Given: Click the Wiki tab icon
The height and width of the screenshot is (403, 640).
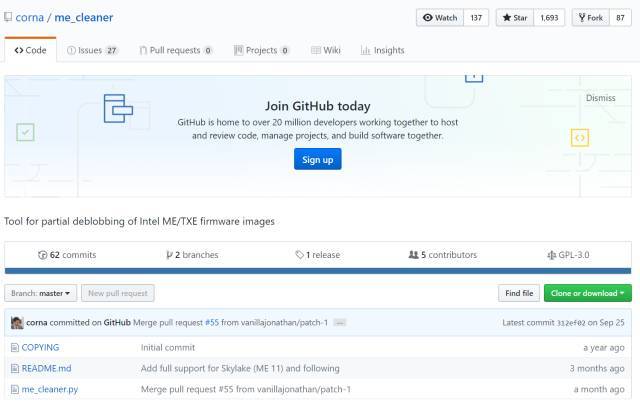Looking at the screenshot, I should (x=316, y=50).
